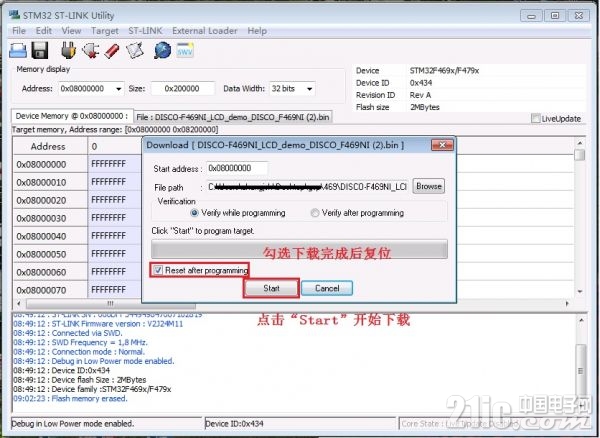Switch to the DISCO-F469NI_LCD_demo file tab

click(233, 117)
